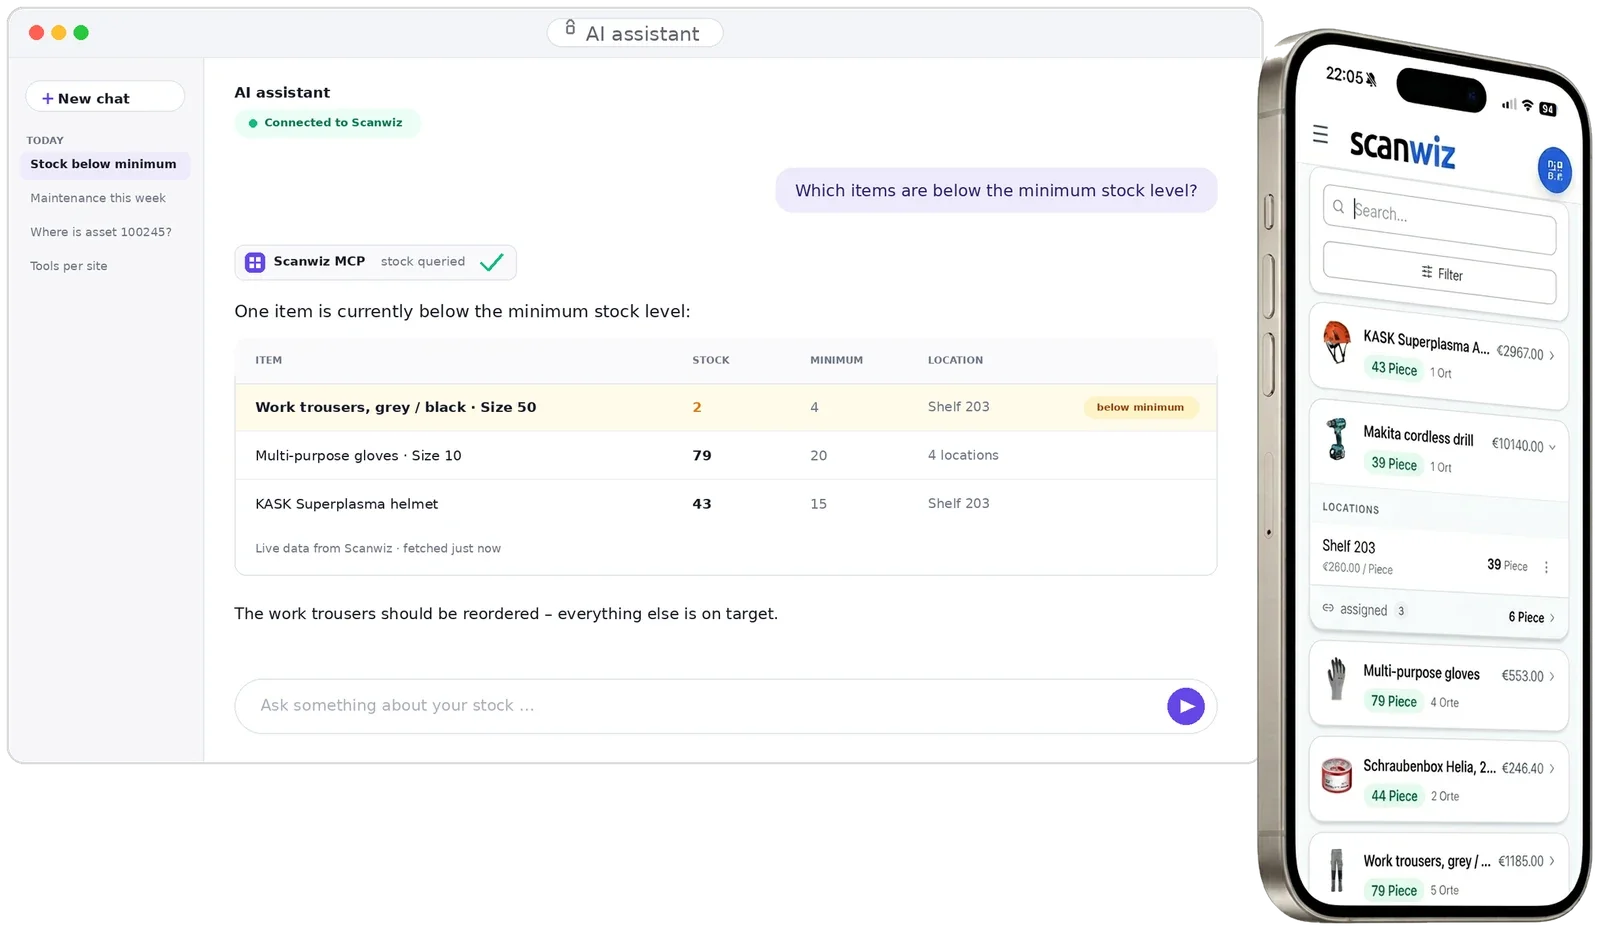Click the link icon beside assigned
1600x931 pixels.
pyautogui.click(x=1328, y=607)
